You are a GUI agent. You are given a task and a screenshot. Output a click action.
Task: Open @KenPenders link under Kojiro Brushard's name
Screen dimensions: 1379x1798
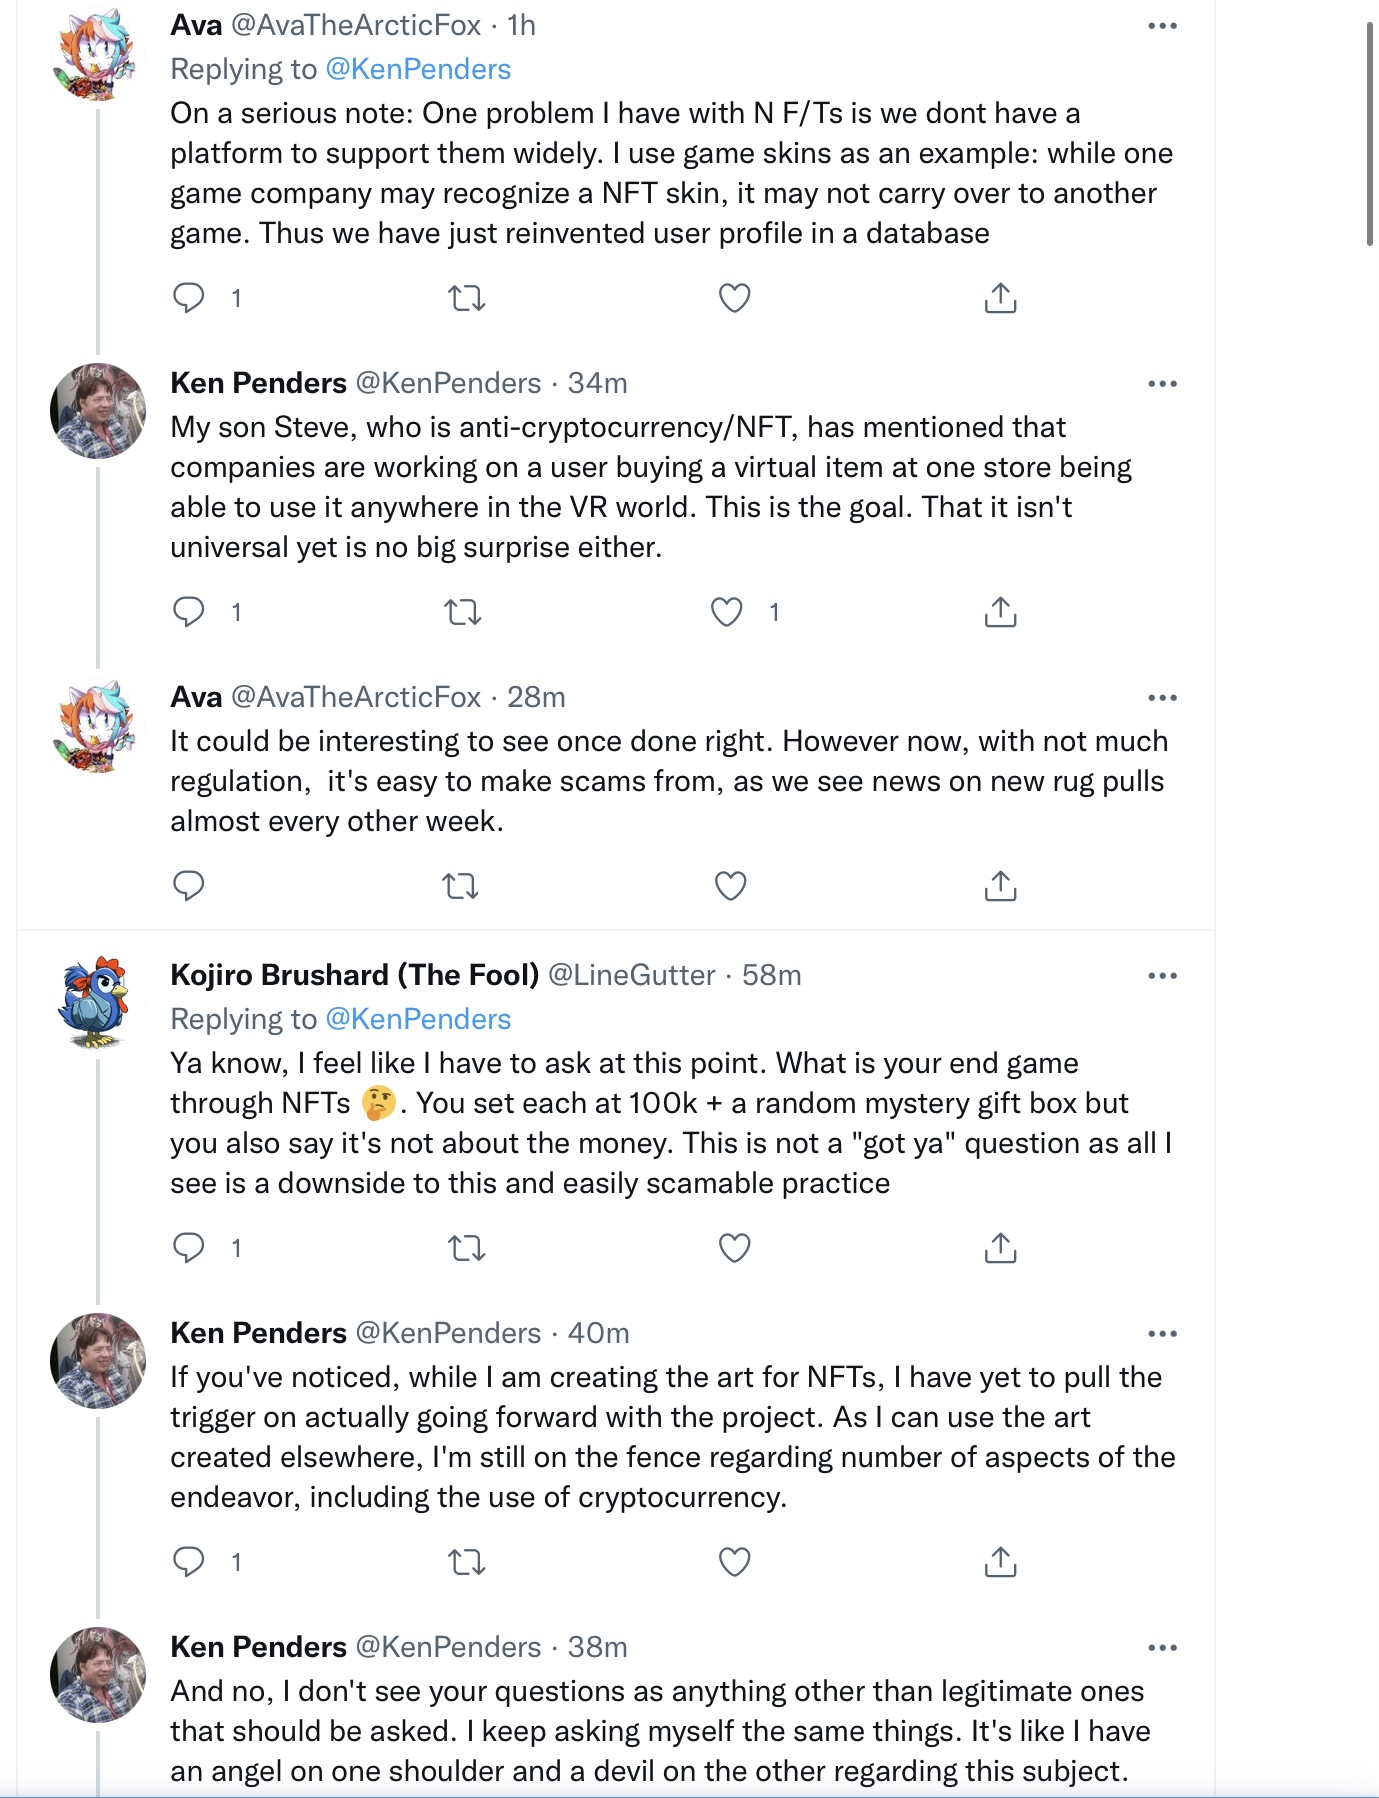pos(418,1019)
